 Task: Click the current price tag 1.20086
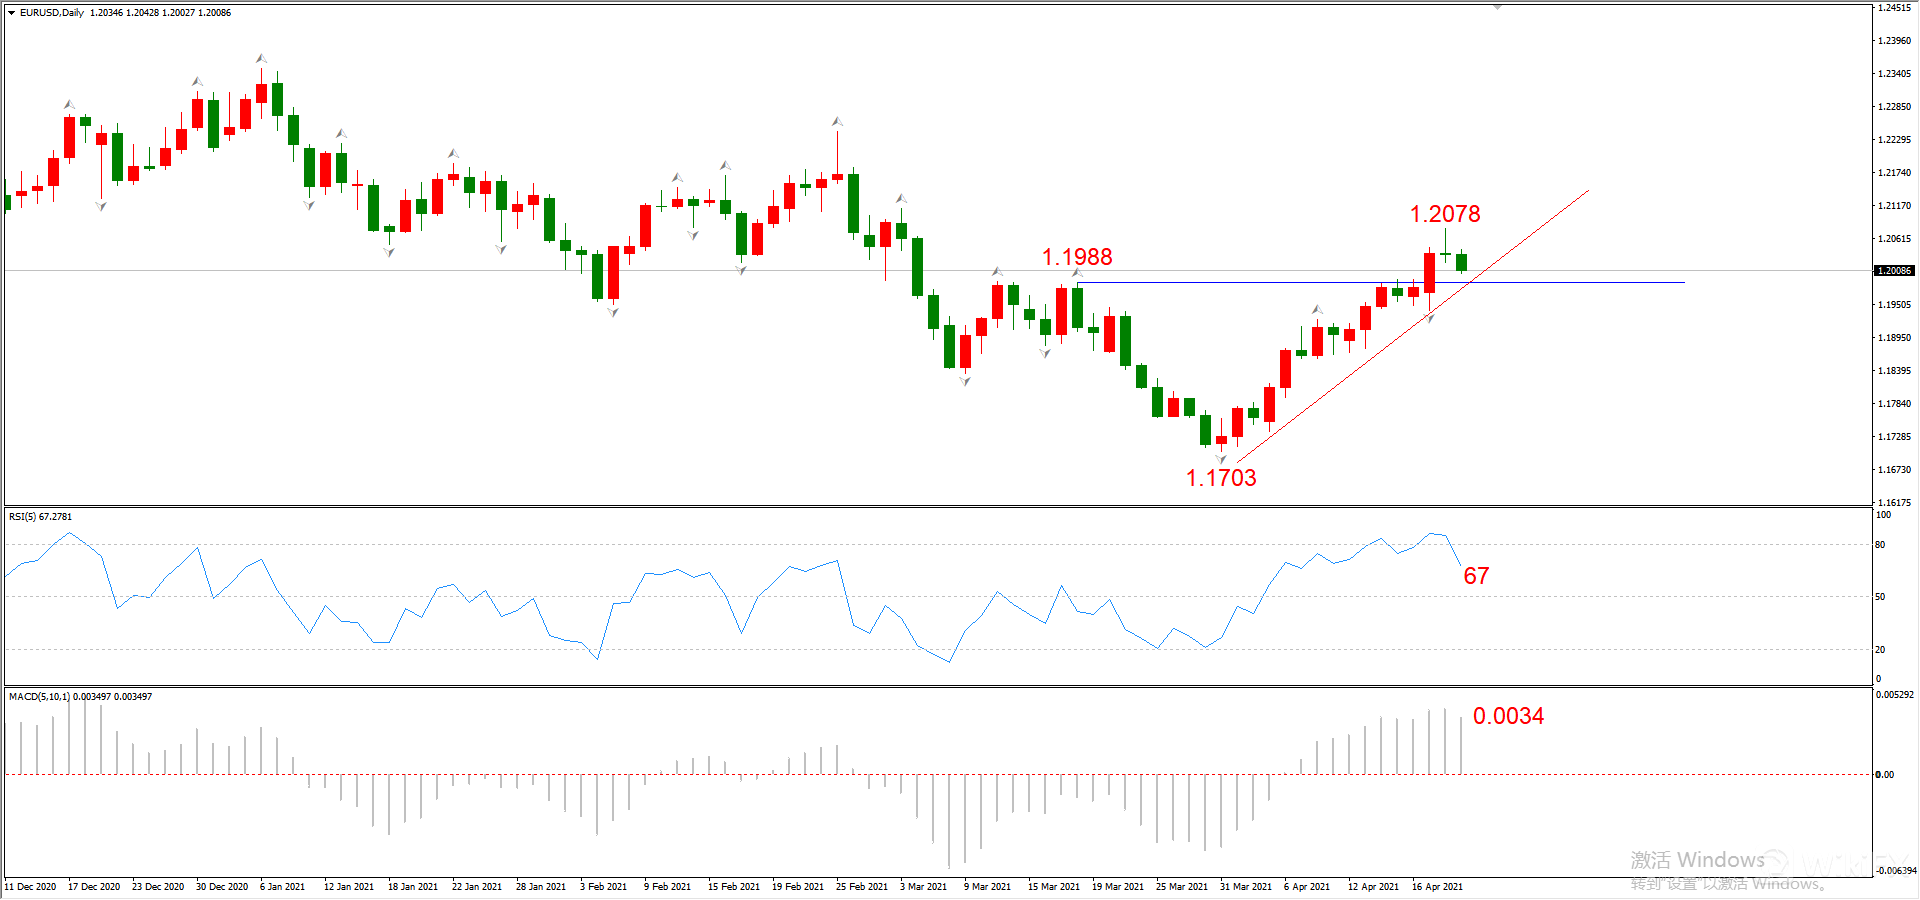1893,271
